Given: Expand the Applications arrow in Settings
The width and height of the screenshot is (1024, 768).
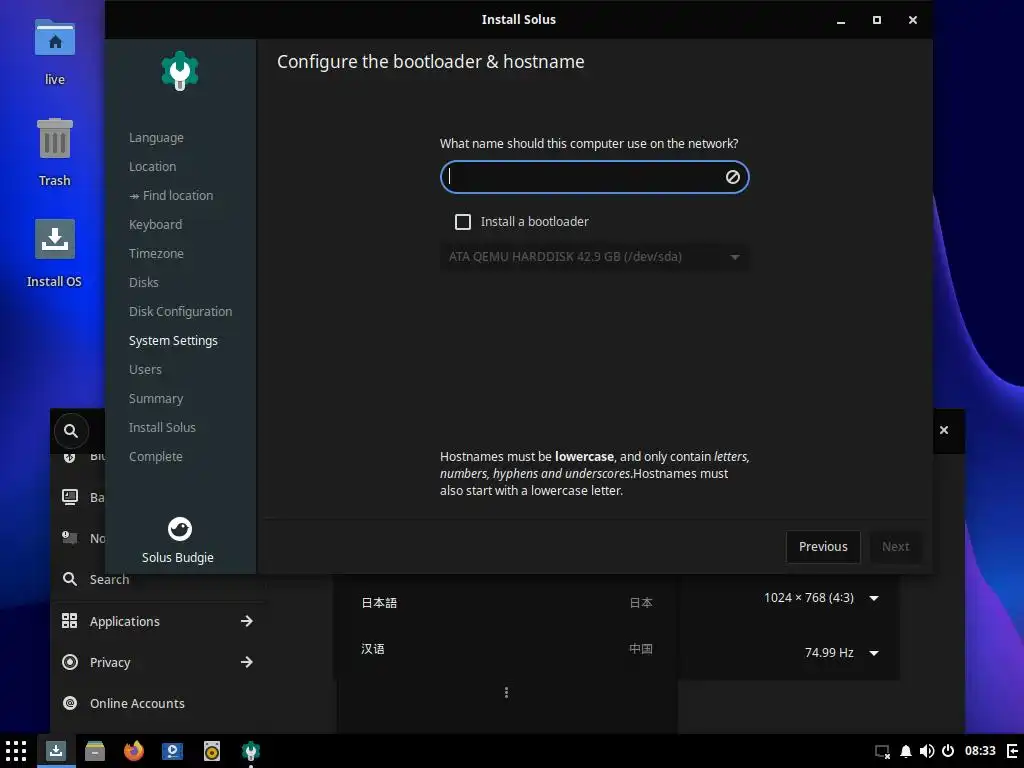Looking at the screenshot, I should 246,621.
